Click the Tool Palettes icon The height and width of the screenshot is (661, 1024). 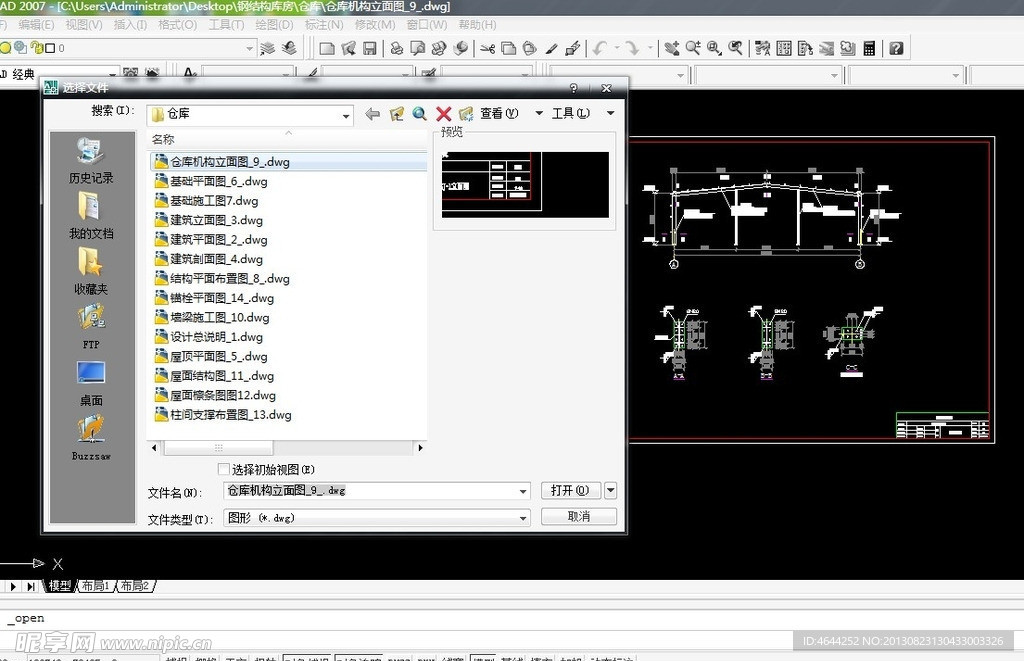click(x=805, y=48)
